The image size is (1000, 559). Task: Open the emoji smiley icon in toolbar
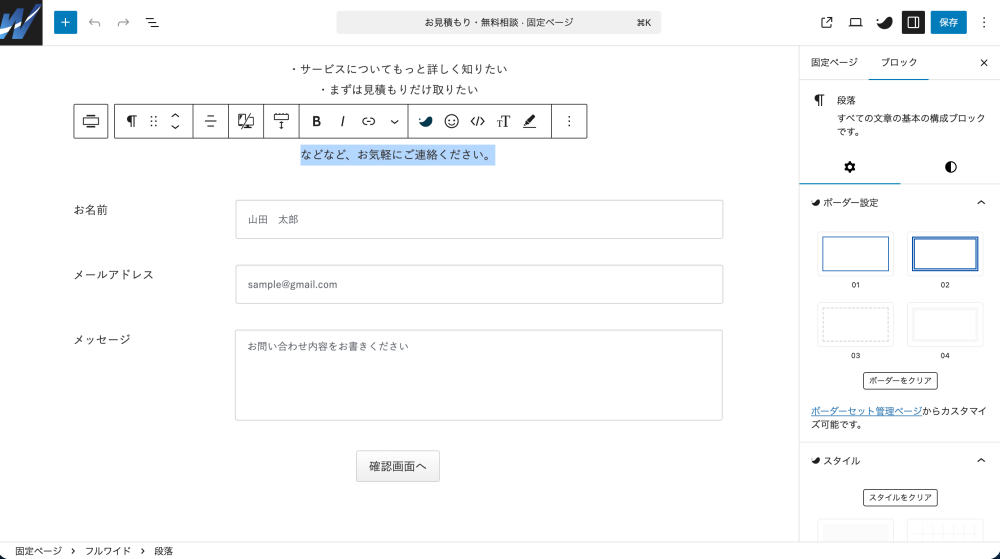(451, 121)
